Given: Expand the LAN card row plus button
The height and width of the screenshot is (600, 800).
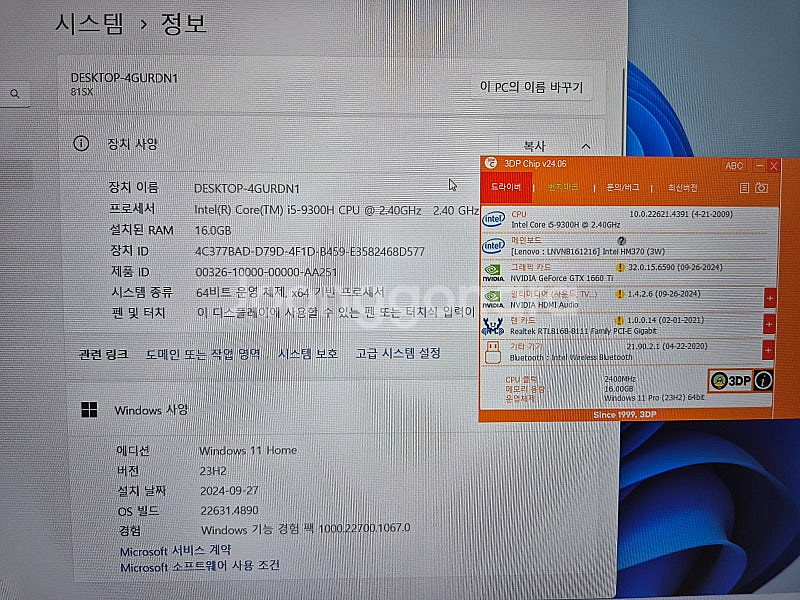Looking at the screenshot, I should click(769, 324).
